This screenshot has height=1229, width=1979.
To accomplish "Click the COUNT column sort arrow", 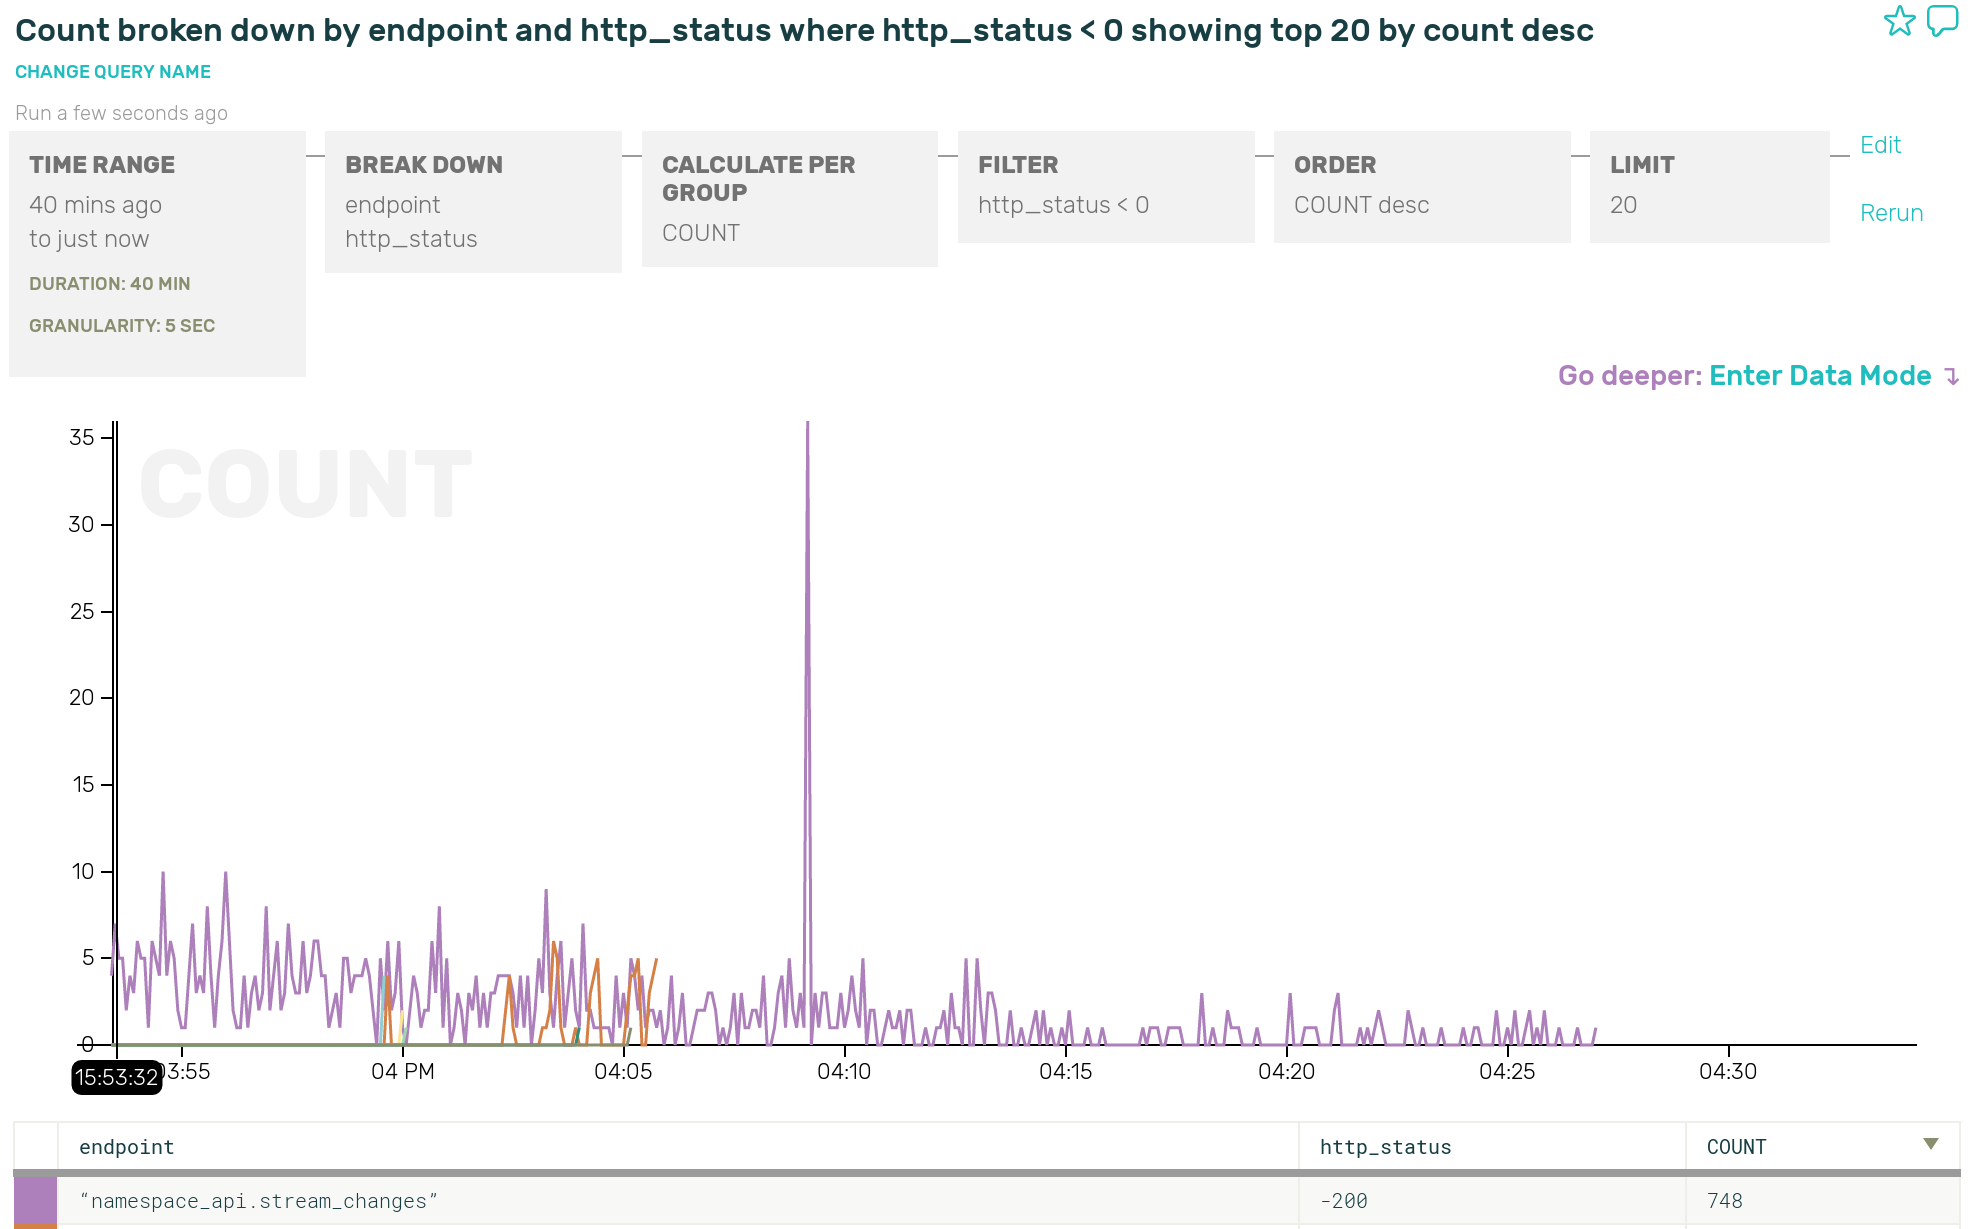I will (x=1930, y=1144).
